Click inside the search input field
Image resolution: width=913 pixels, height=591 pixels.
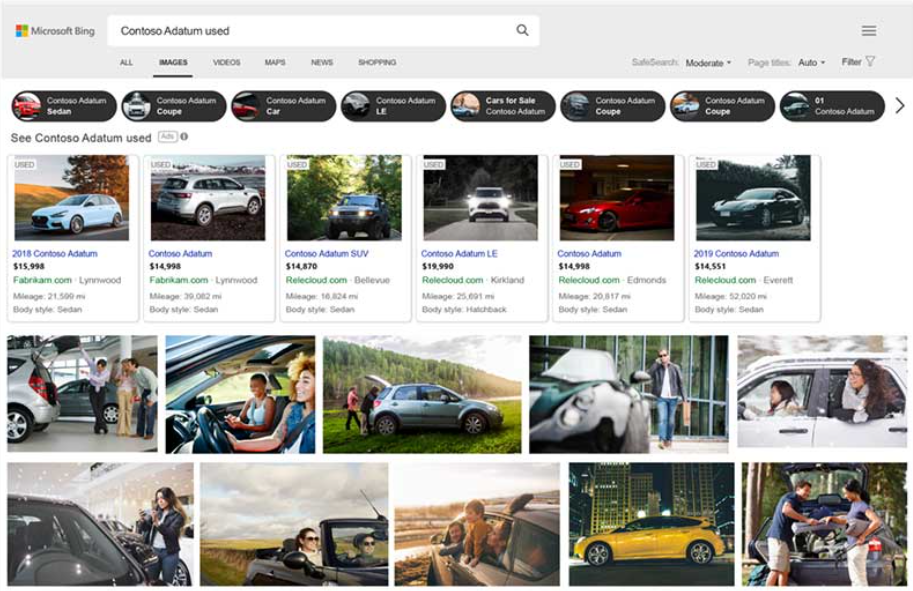tap(300, 30)
